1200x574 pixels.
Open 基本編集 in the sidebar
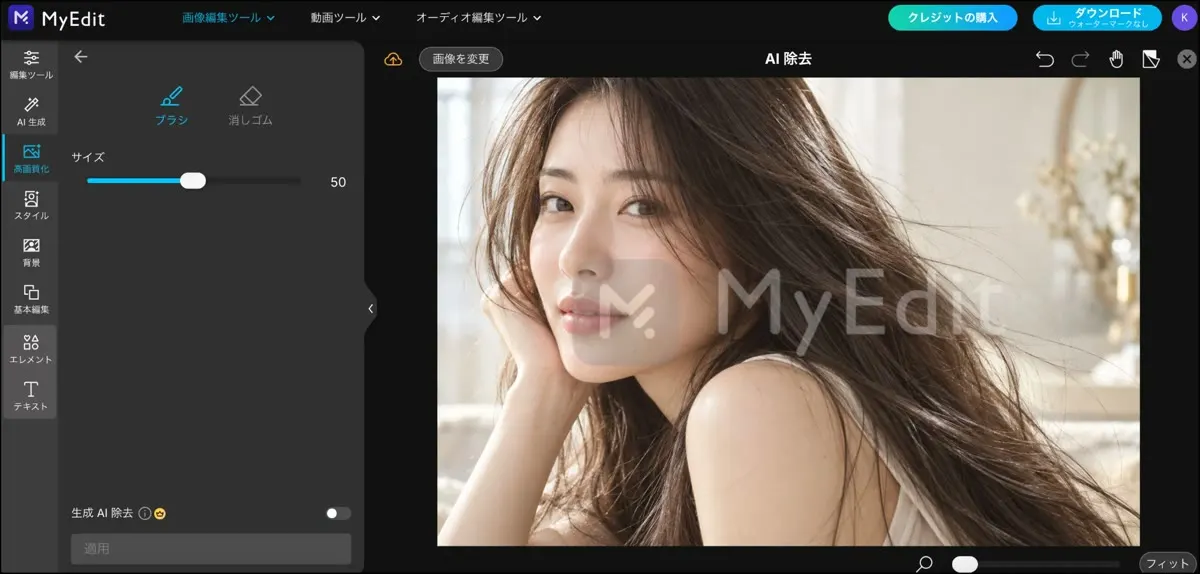pos(31,300)
